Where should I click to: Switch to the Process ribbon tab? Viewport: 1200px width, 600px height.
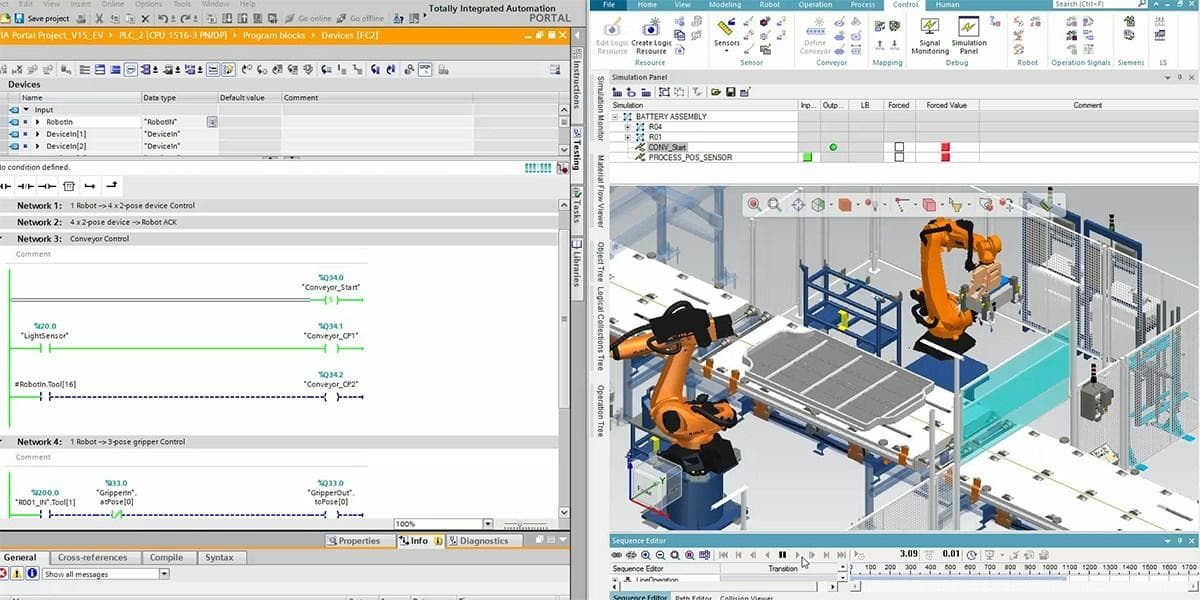click(863, 5)
